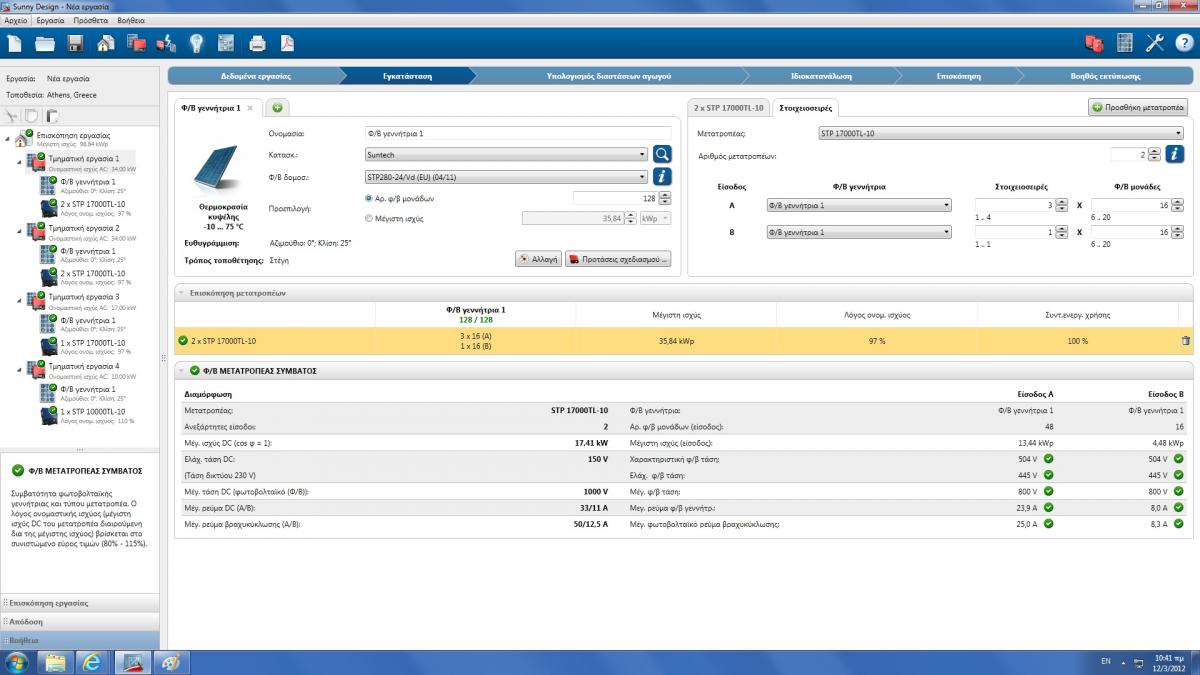Select the 'Μέγιστη ισχύς' radio button
Viewport: 1200px width, 675px height.
369,217
